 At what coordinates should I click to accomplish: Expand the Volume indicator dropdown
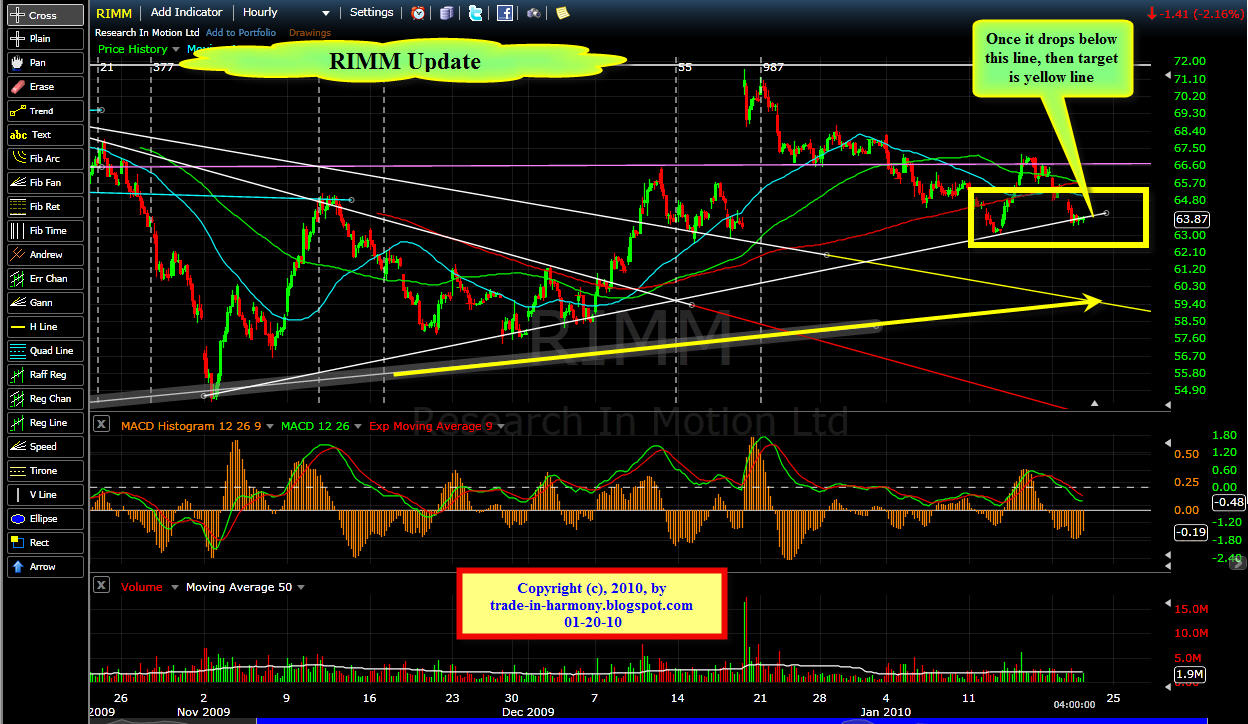(x=174, y=587)
